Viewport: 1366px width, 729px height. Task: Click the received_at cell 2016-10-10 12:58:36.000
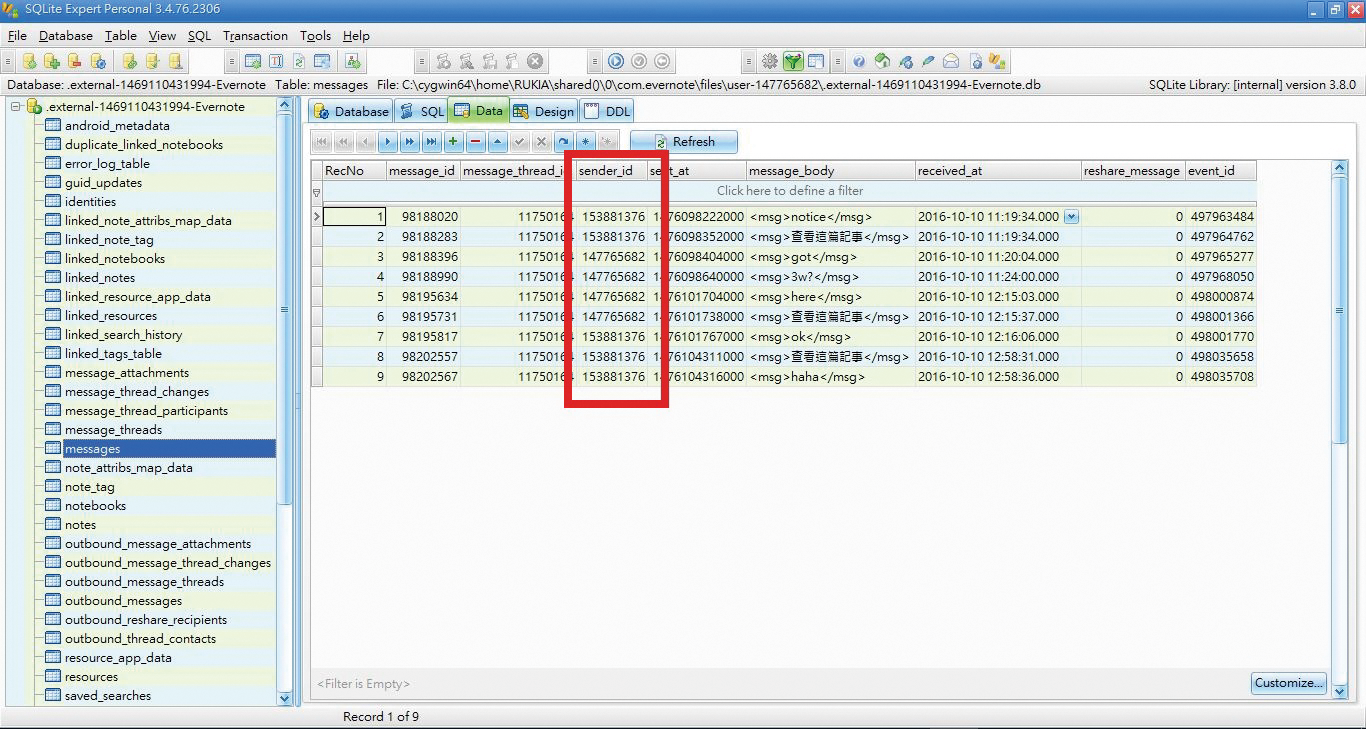point(998,377)
